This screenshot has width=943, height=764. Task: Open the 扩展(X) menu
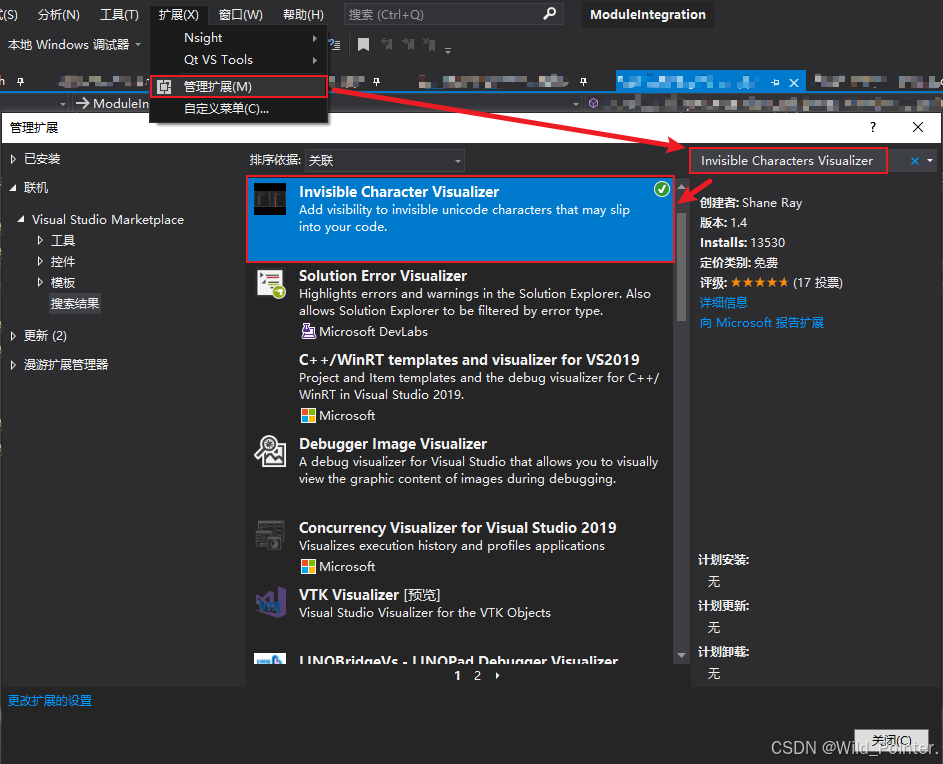179,14
